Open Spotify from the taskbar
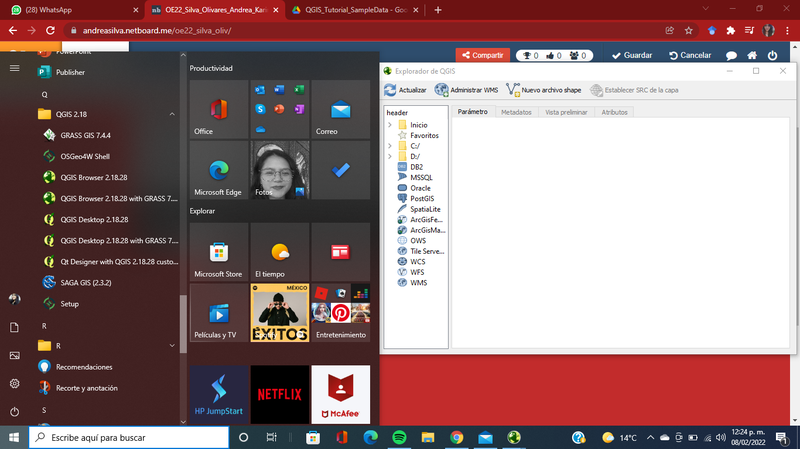 click(x=399, y=437)
